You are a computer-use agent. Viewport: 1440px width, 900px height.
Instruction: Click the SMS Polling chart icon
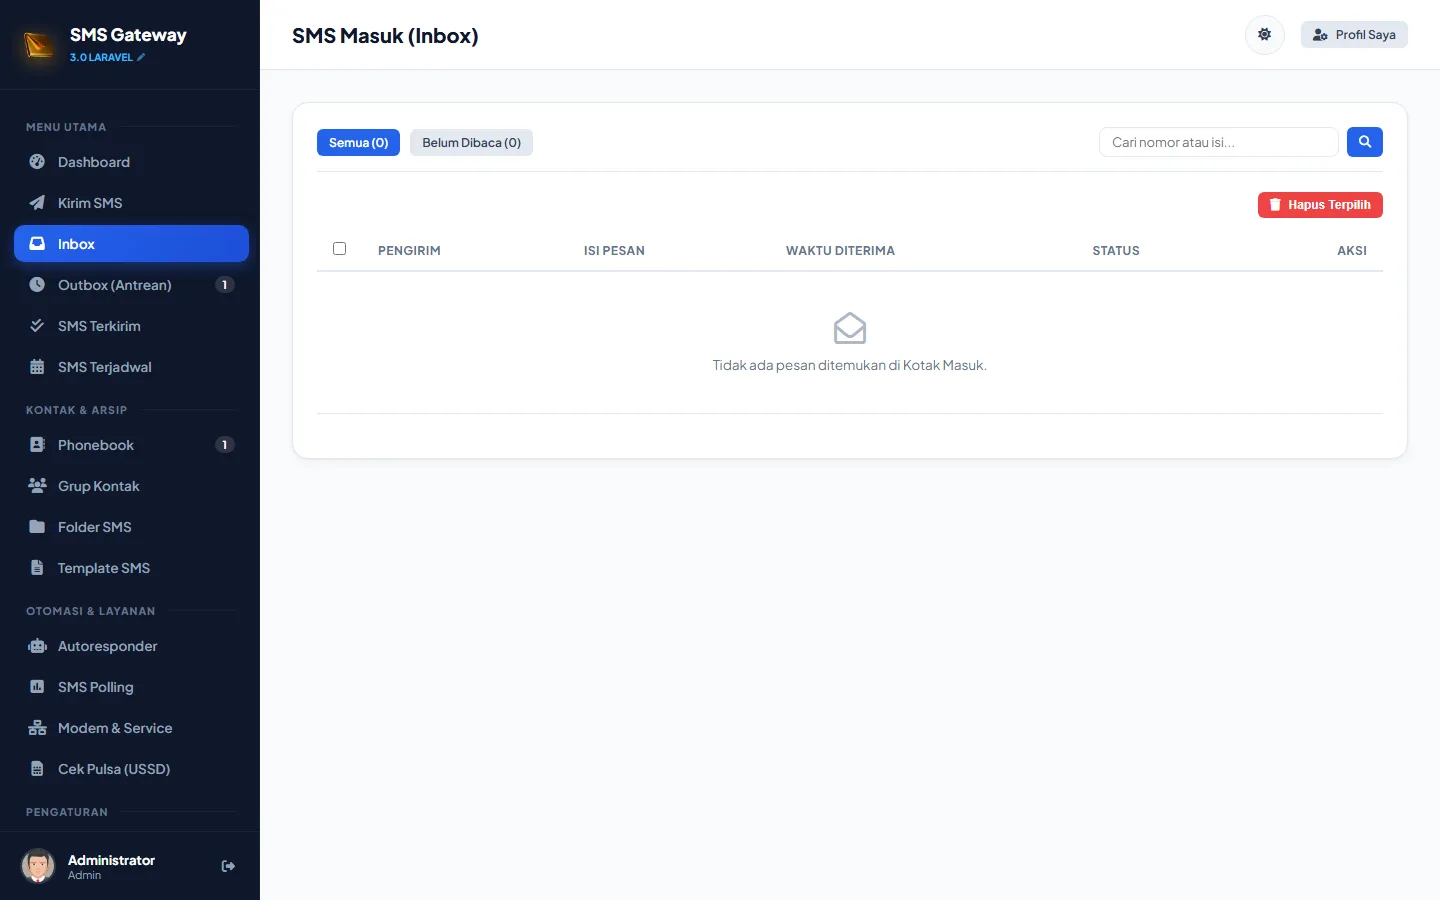click(37, 687)
